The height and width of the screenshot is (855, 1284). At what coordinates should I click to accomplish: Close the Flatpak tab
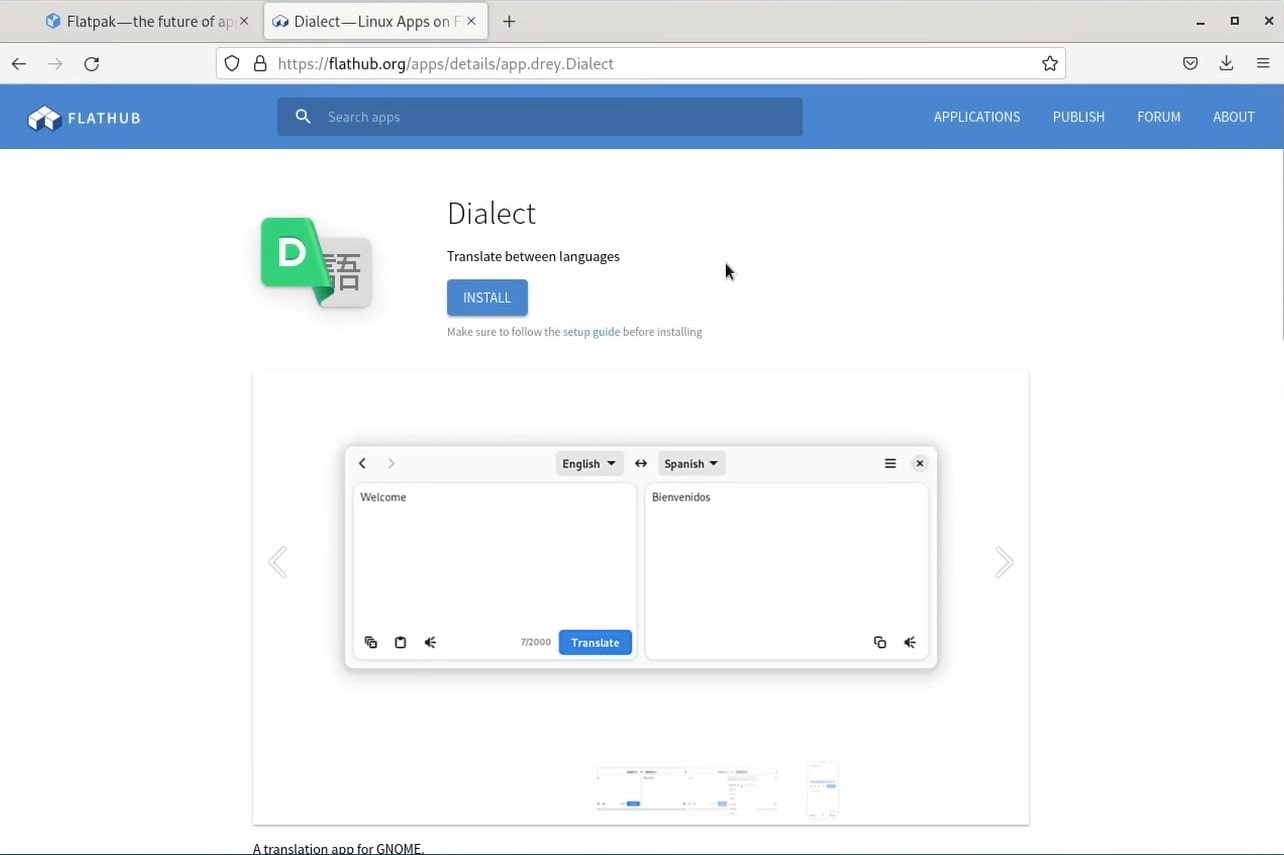pyautogui.click(x=244, y=21)
